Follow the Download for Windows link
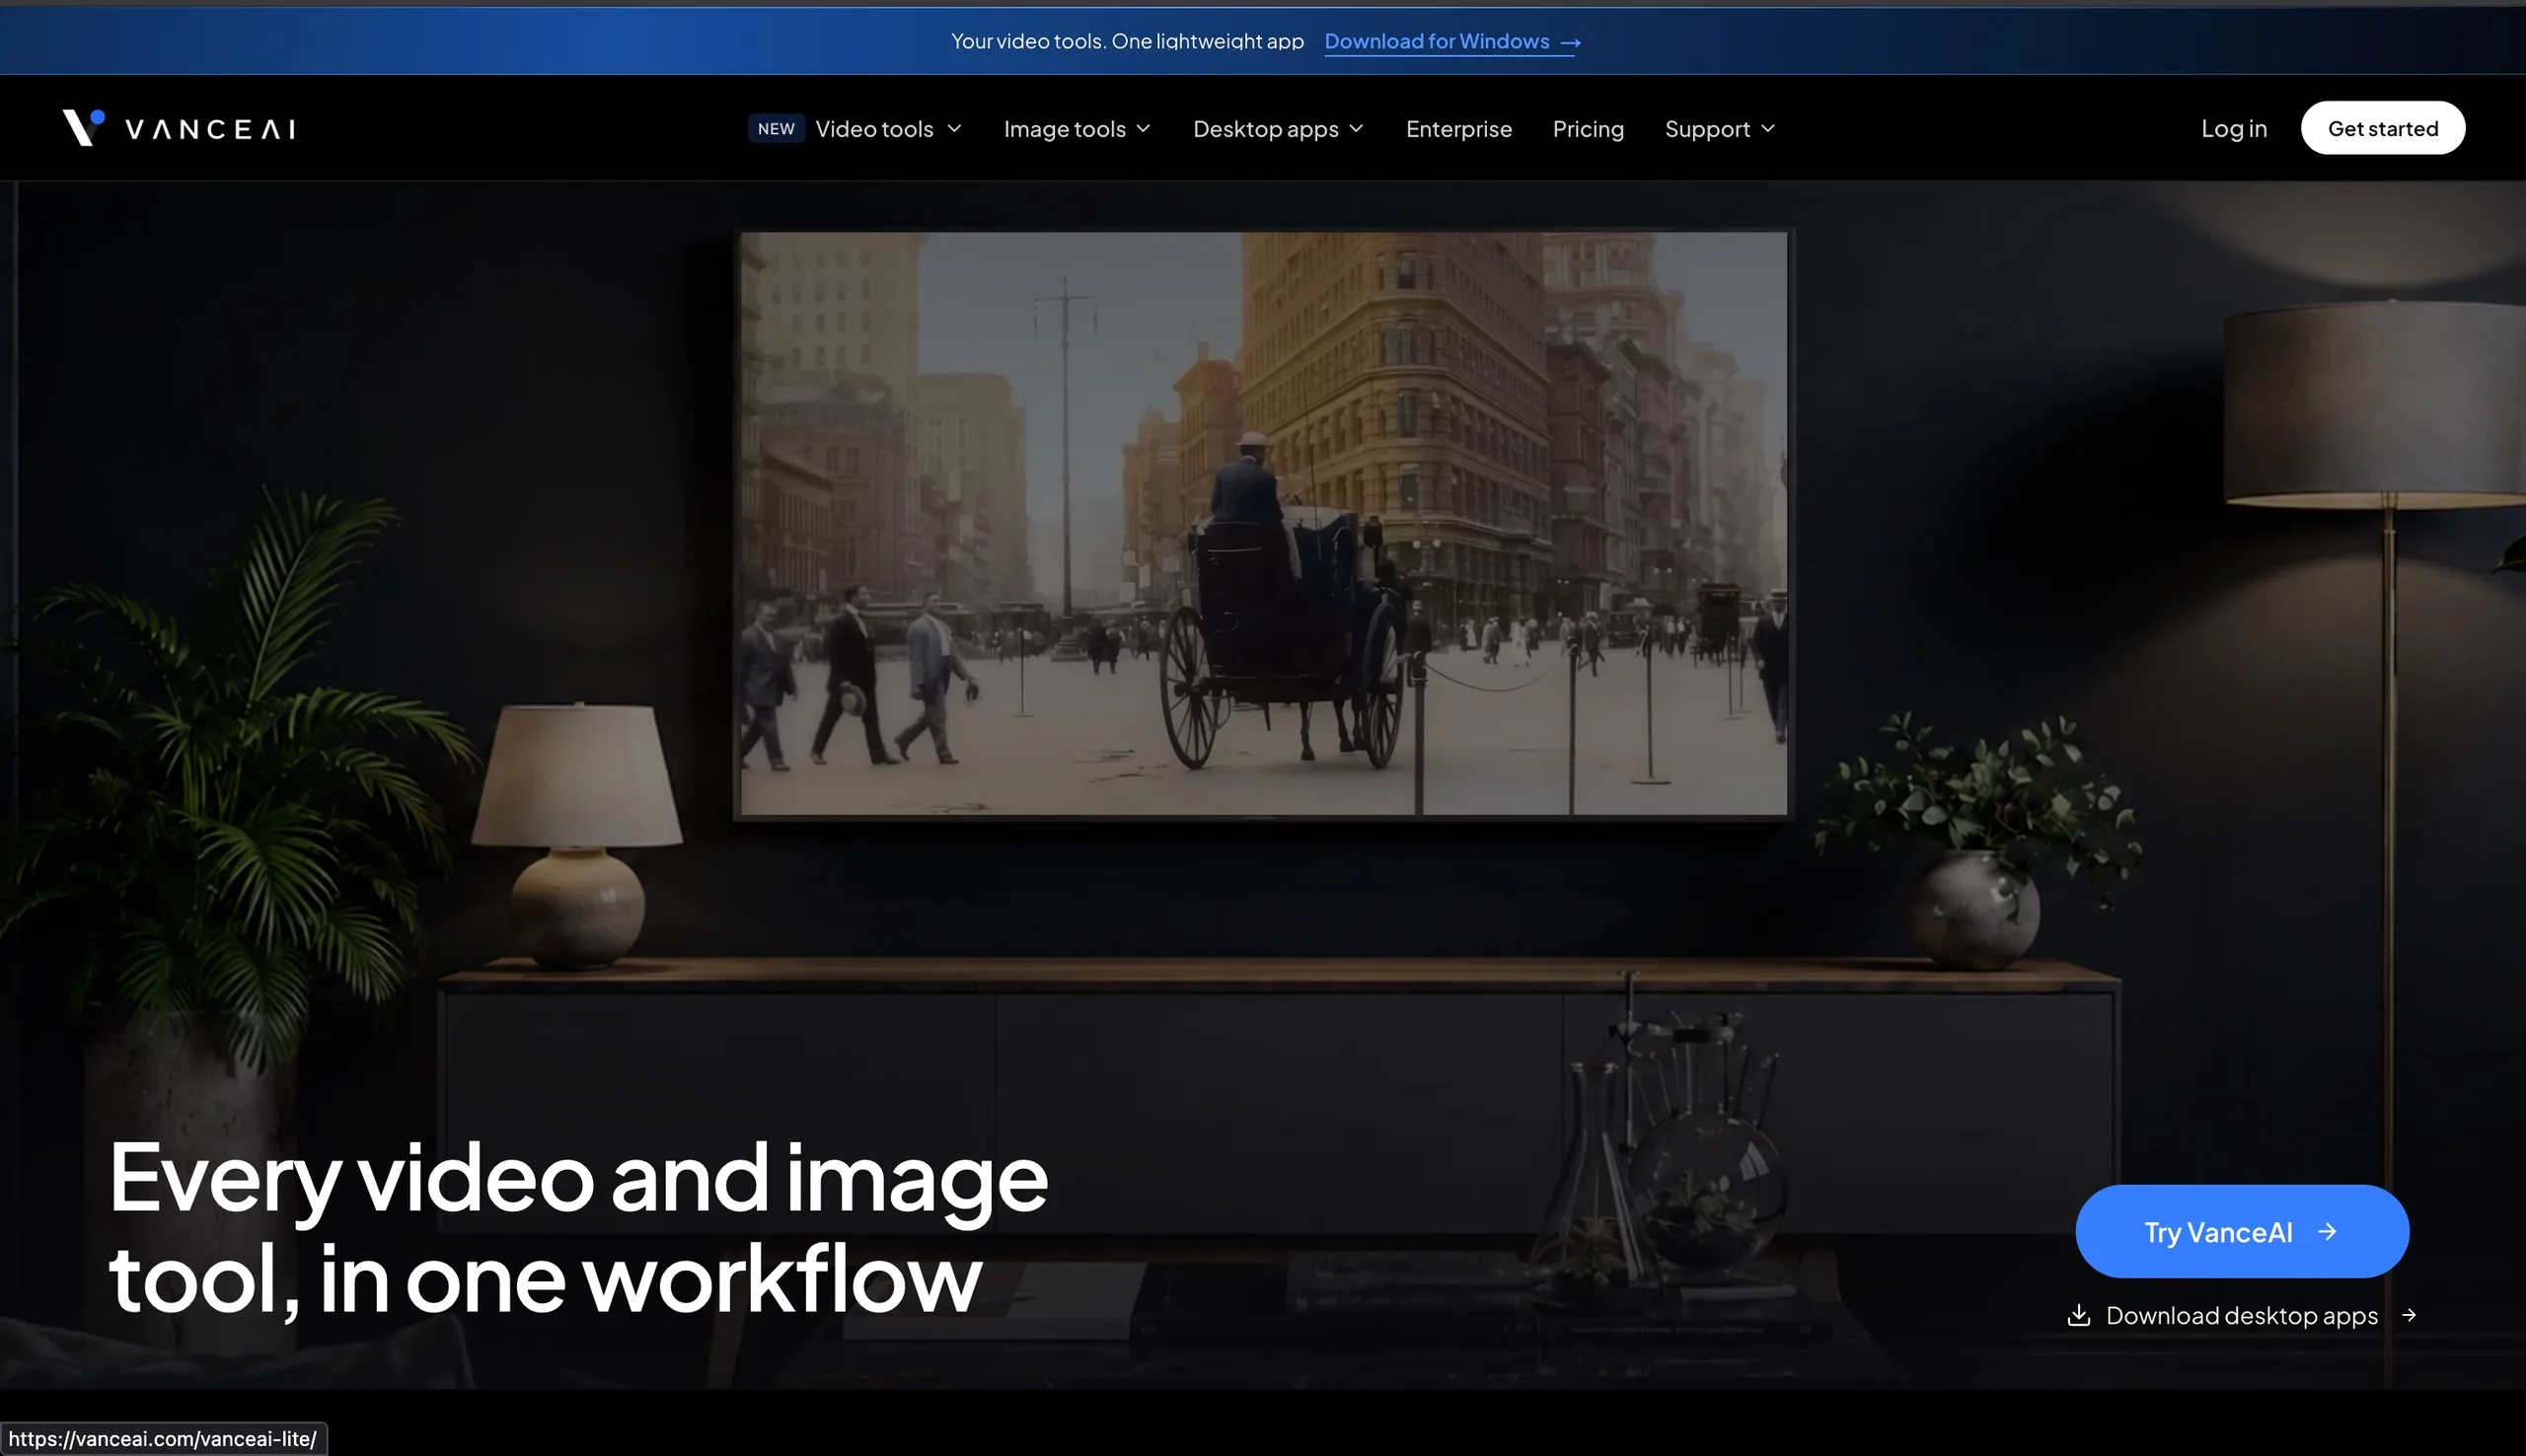The height and width of the screenshot is (1456, 2526). 1452,41
